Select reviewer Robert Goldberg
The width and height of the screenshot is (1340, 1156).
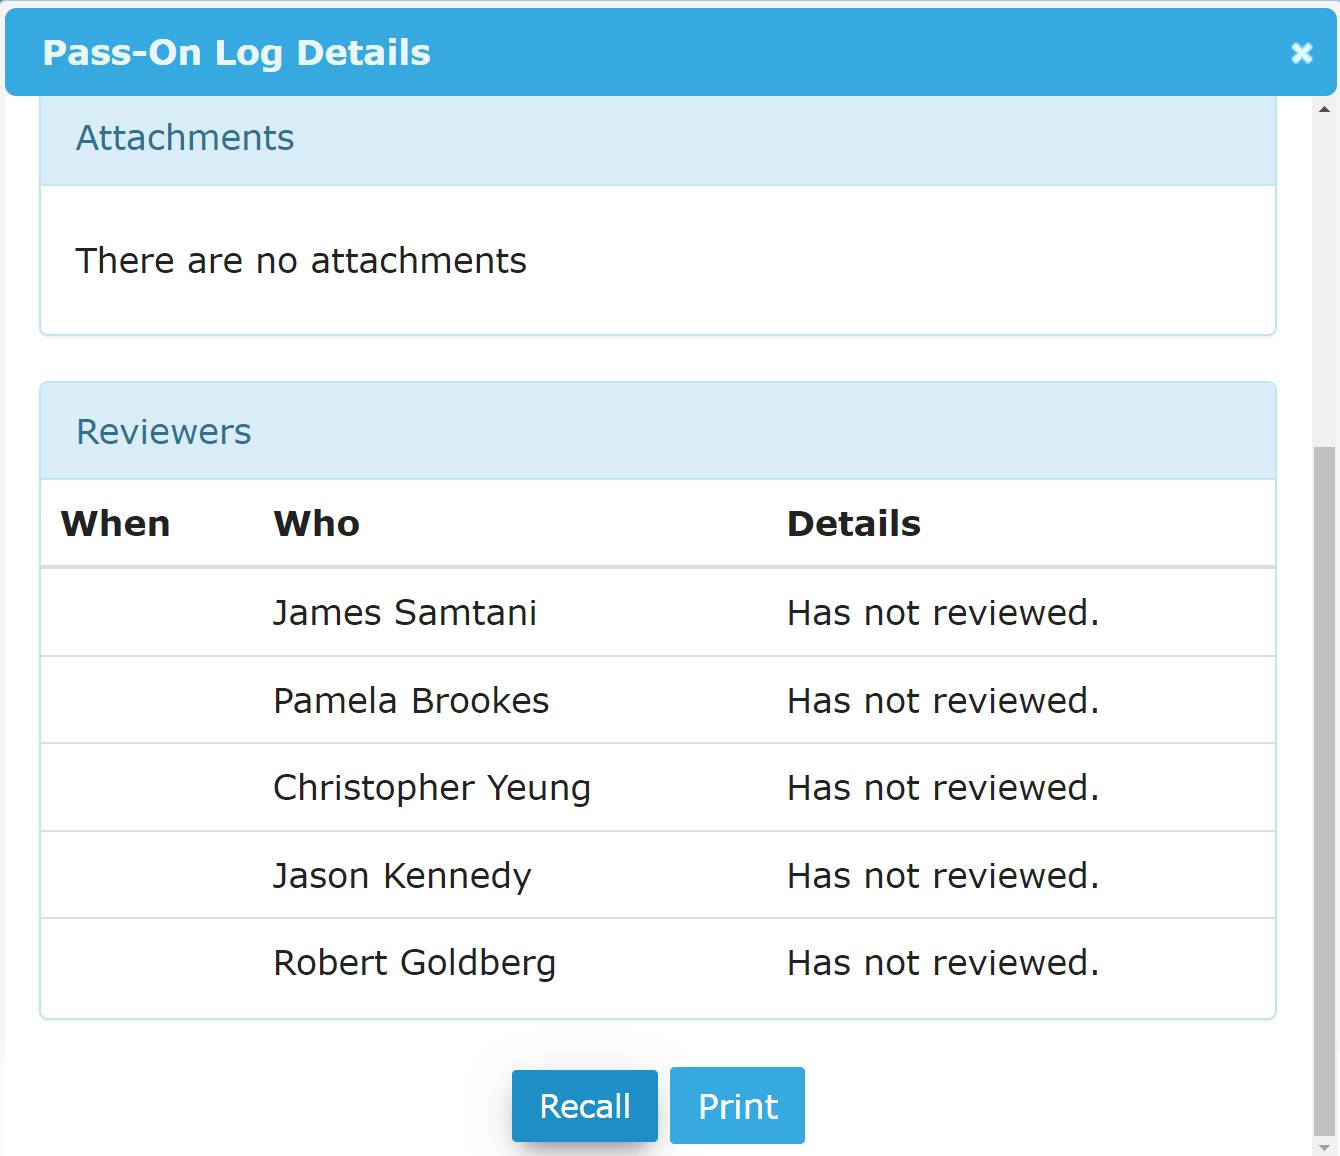415,963
